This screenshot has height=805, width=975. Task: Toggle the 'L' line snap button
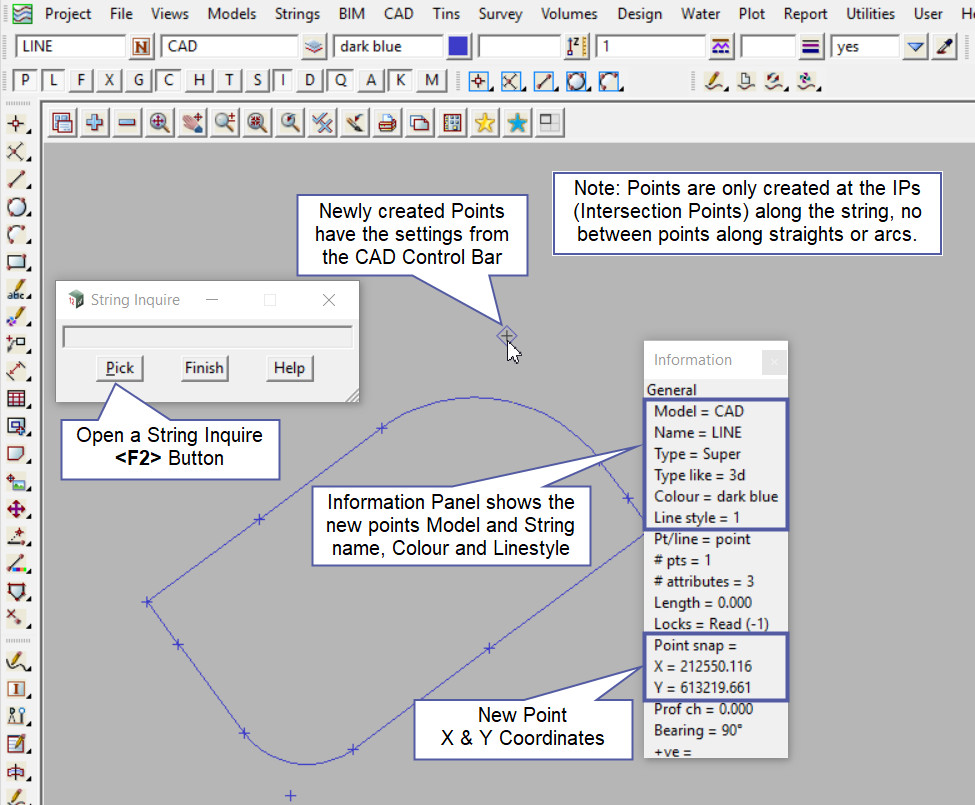[x=53, y=81]
